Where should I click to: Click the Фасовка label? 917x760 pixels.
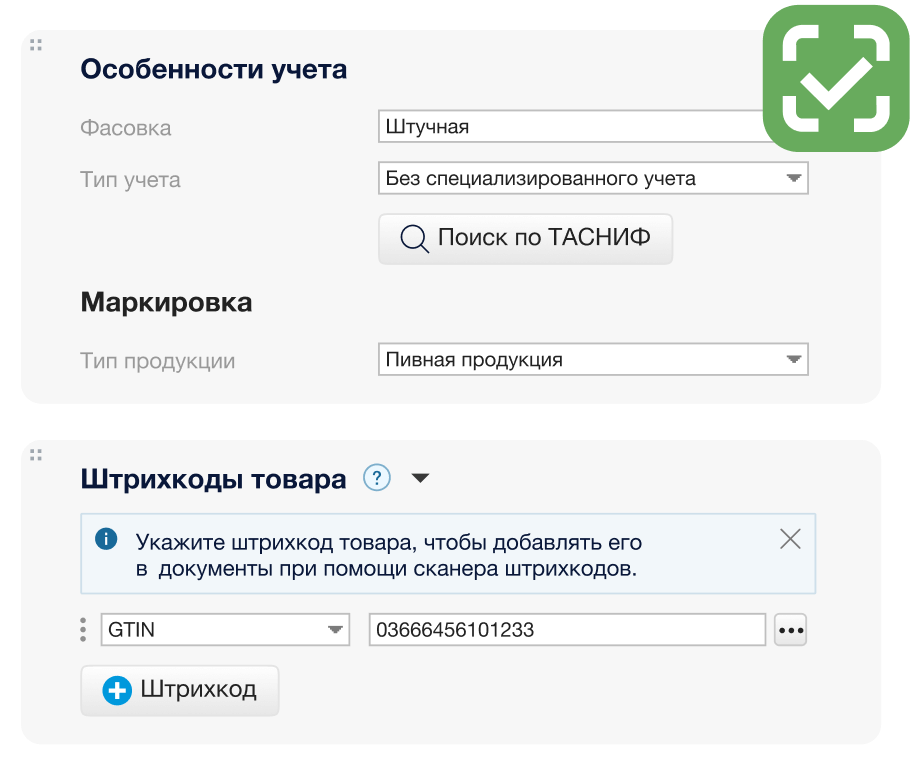126,128
